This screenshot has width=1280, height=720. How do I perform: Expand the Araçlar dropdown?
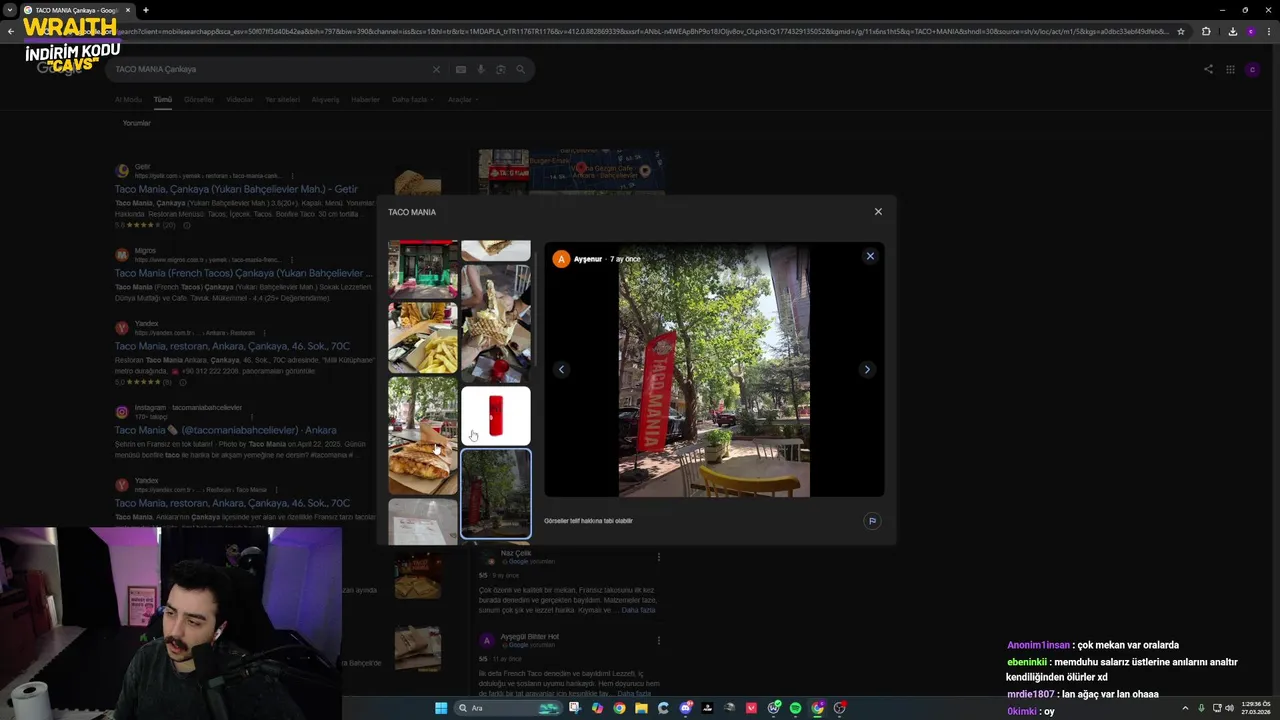coord(463,100)
